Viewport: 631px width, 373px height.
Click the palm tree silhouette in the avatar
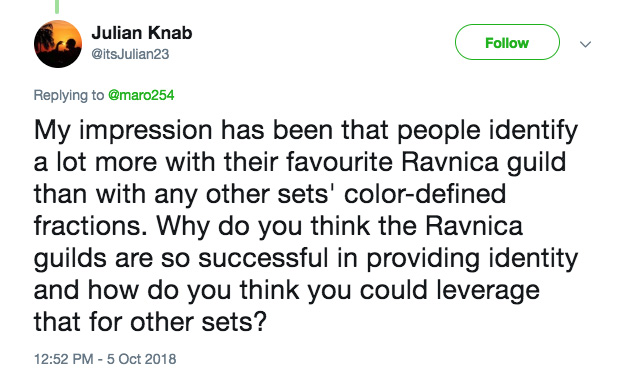coord(45,37)
